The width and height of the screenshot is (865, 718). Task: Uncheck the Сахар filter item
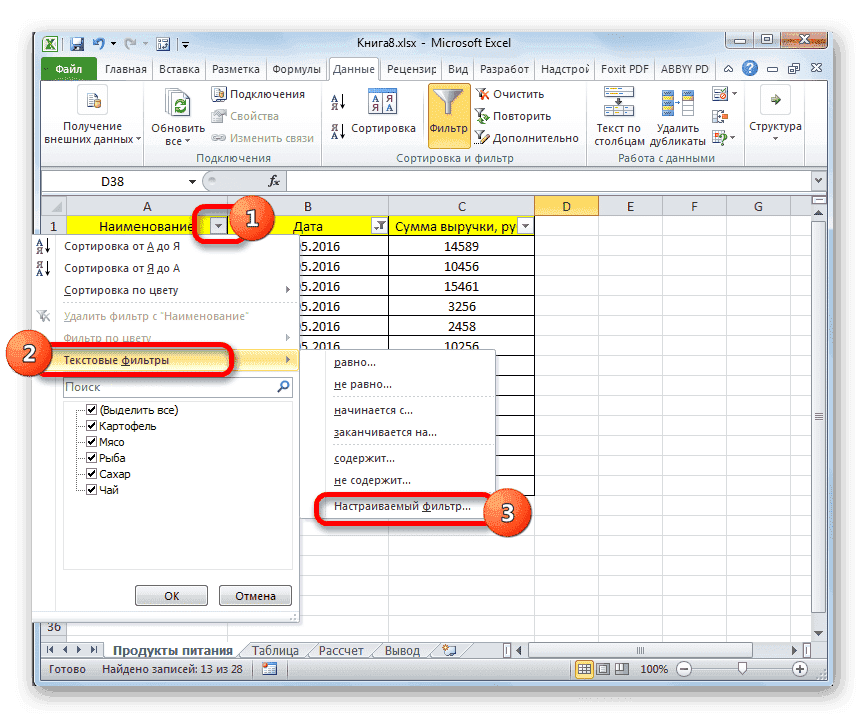point(92,473)
